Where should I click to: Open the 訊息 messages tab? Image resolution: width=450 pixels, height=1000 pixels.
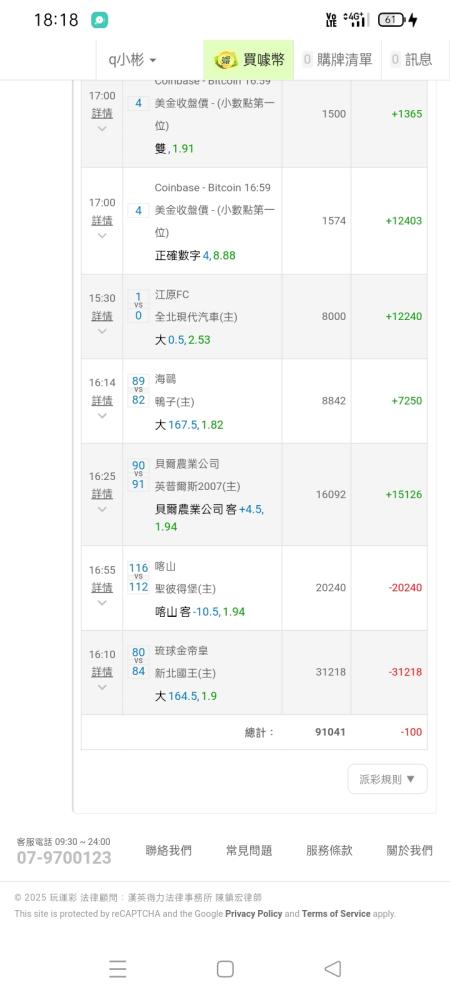tap(412, 60)
